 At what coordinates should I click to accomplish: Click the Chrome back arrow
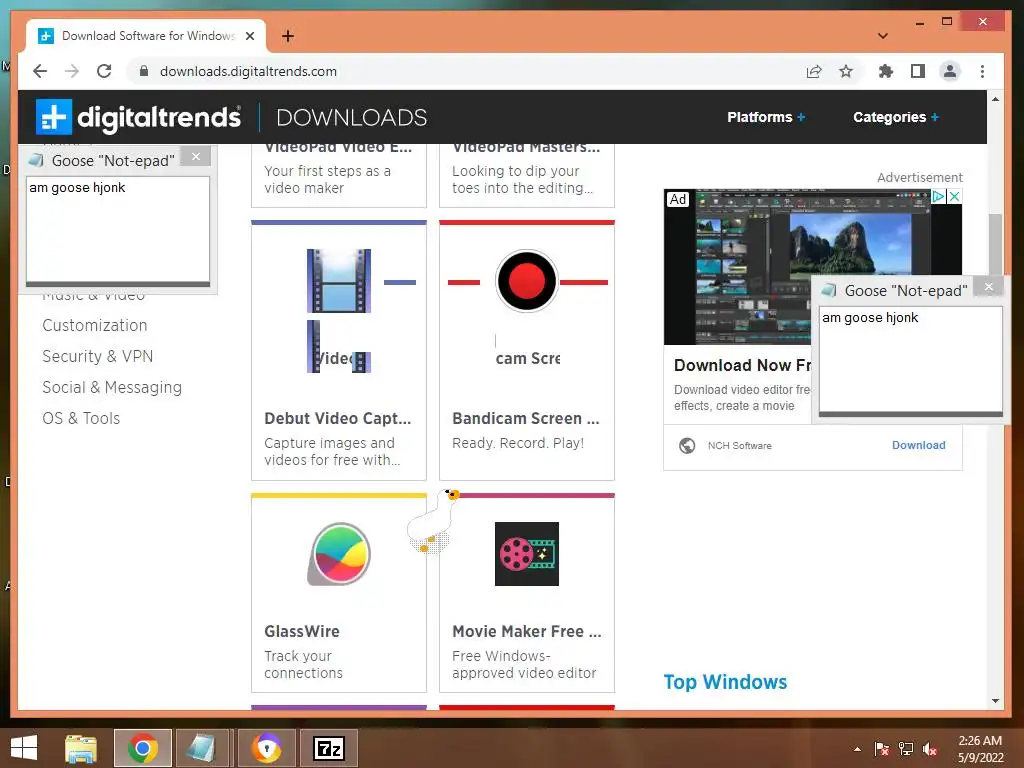click(40, 71)
